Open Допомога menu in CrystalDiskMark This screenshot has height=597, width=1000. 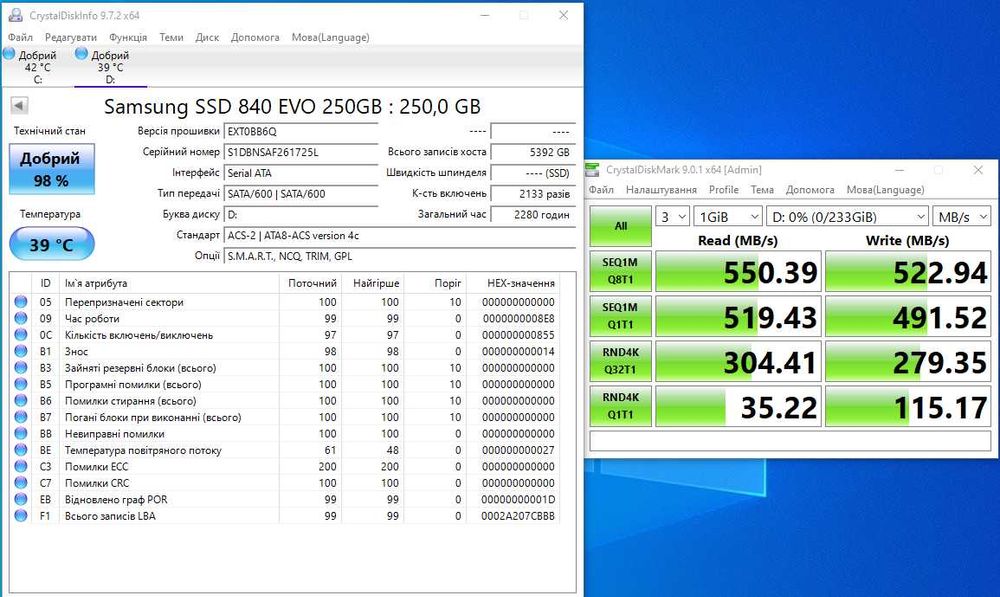[810, 189]
